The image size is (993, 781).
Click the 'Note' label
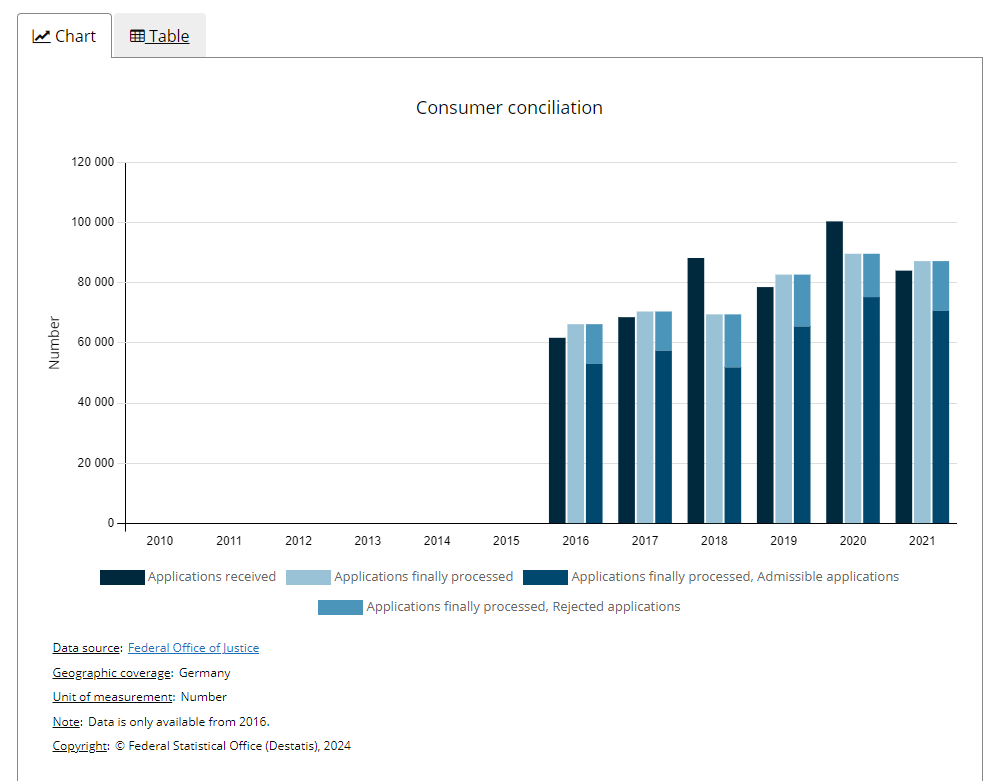pyautogui.click(x=67, y=721)
